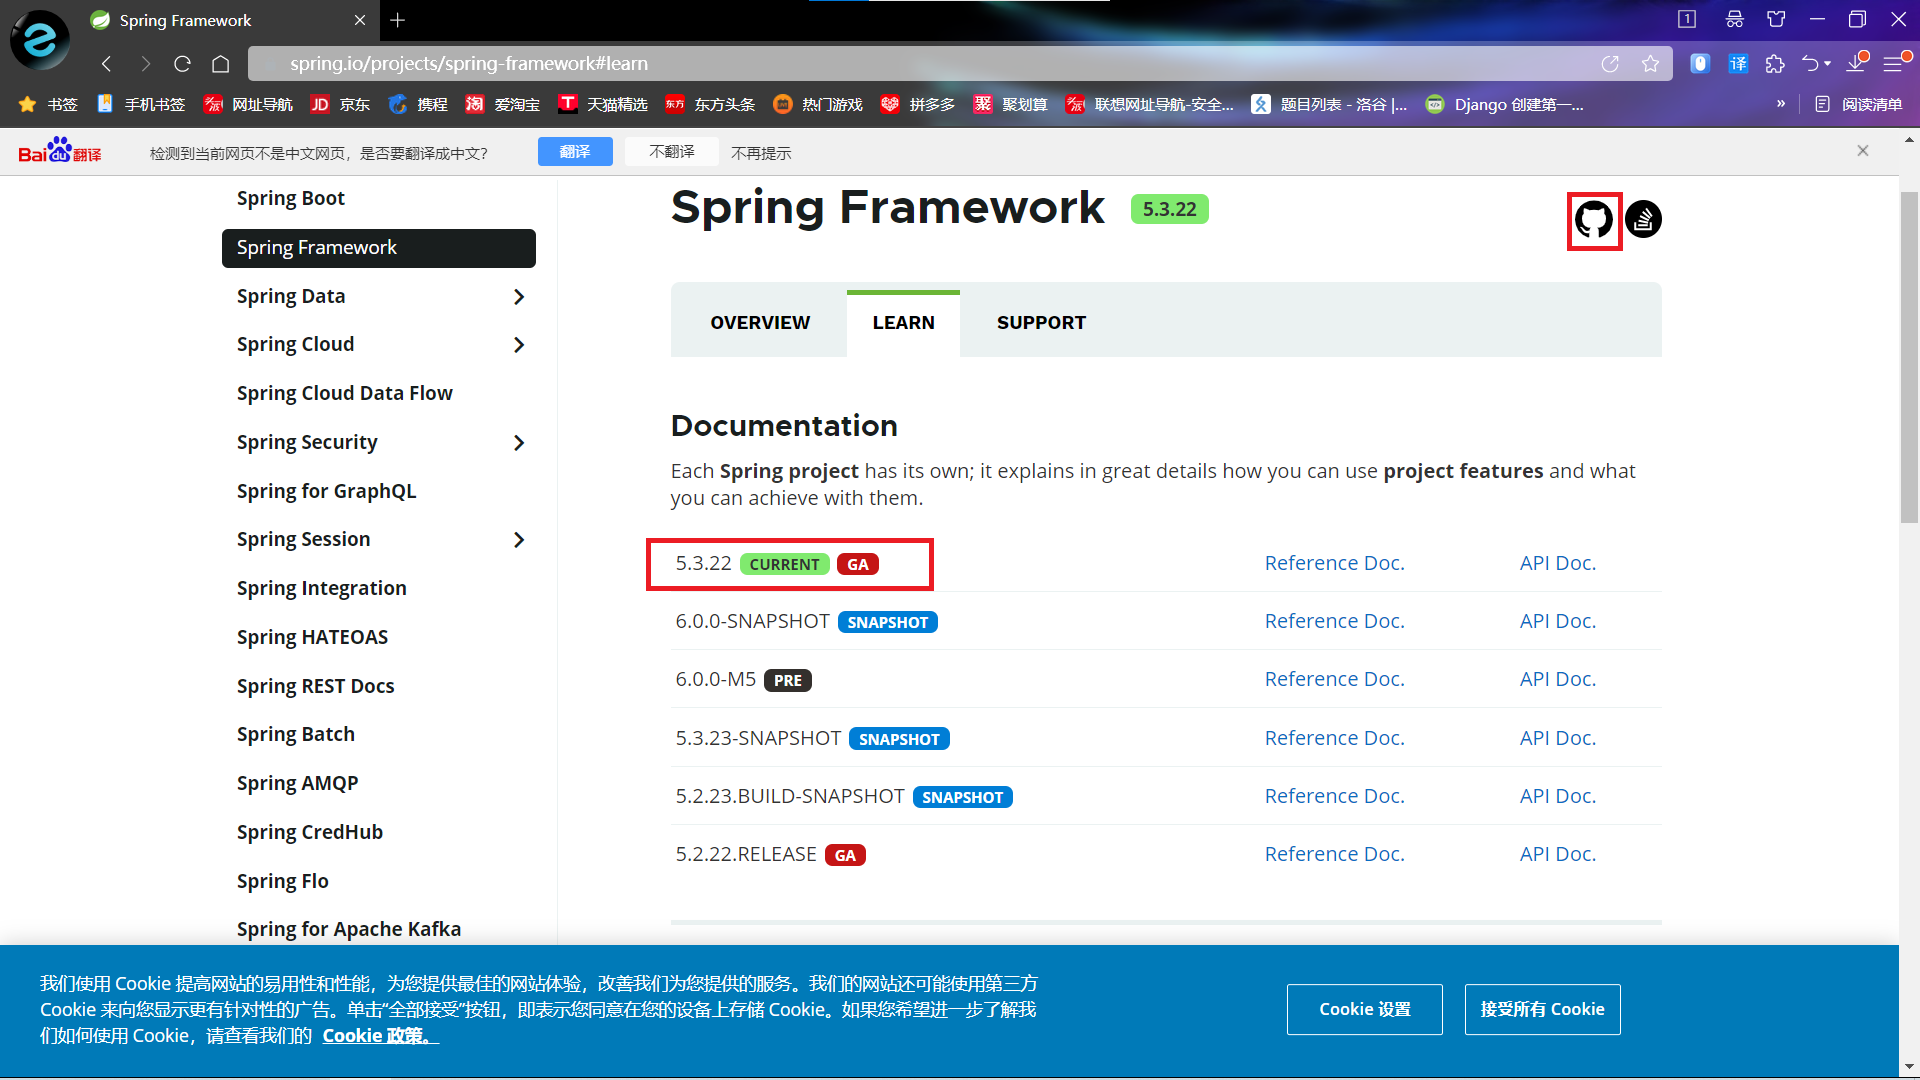Open the translate extension icon in toolbar

coord(1738,64)
